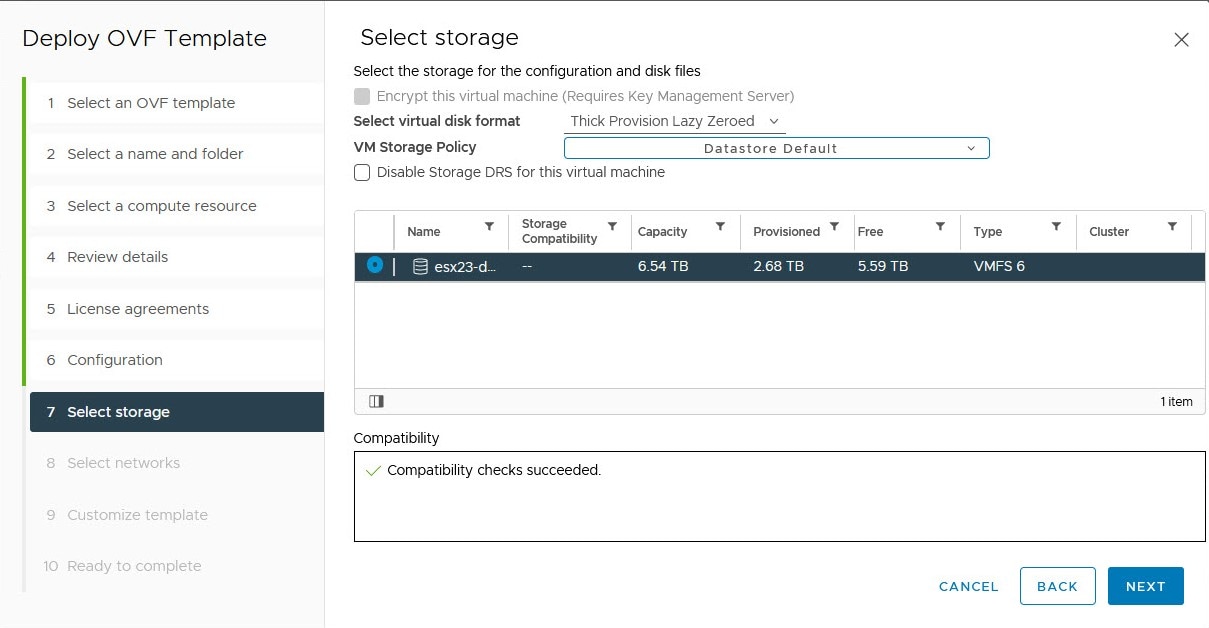Toggle Encrypt this virtual machine checkbox
1209x628 pixels.
pos(362,96)
